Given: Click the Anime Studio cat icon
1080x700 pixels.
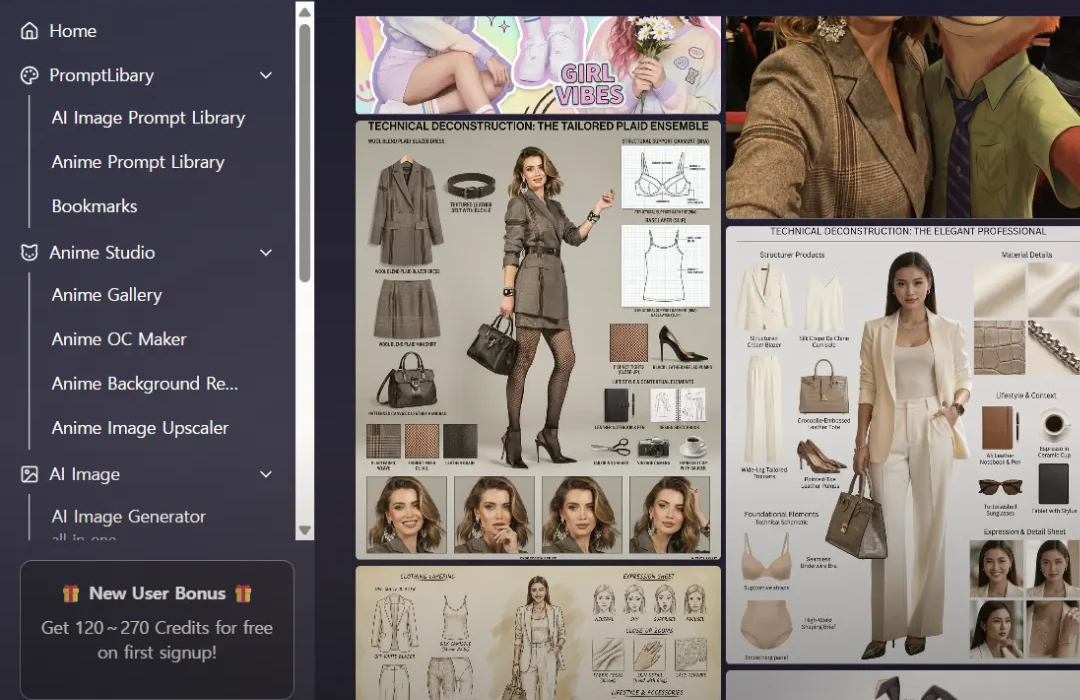Looking at the screenshot, I should click(30, 252).
